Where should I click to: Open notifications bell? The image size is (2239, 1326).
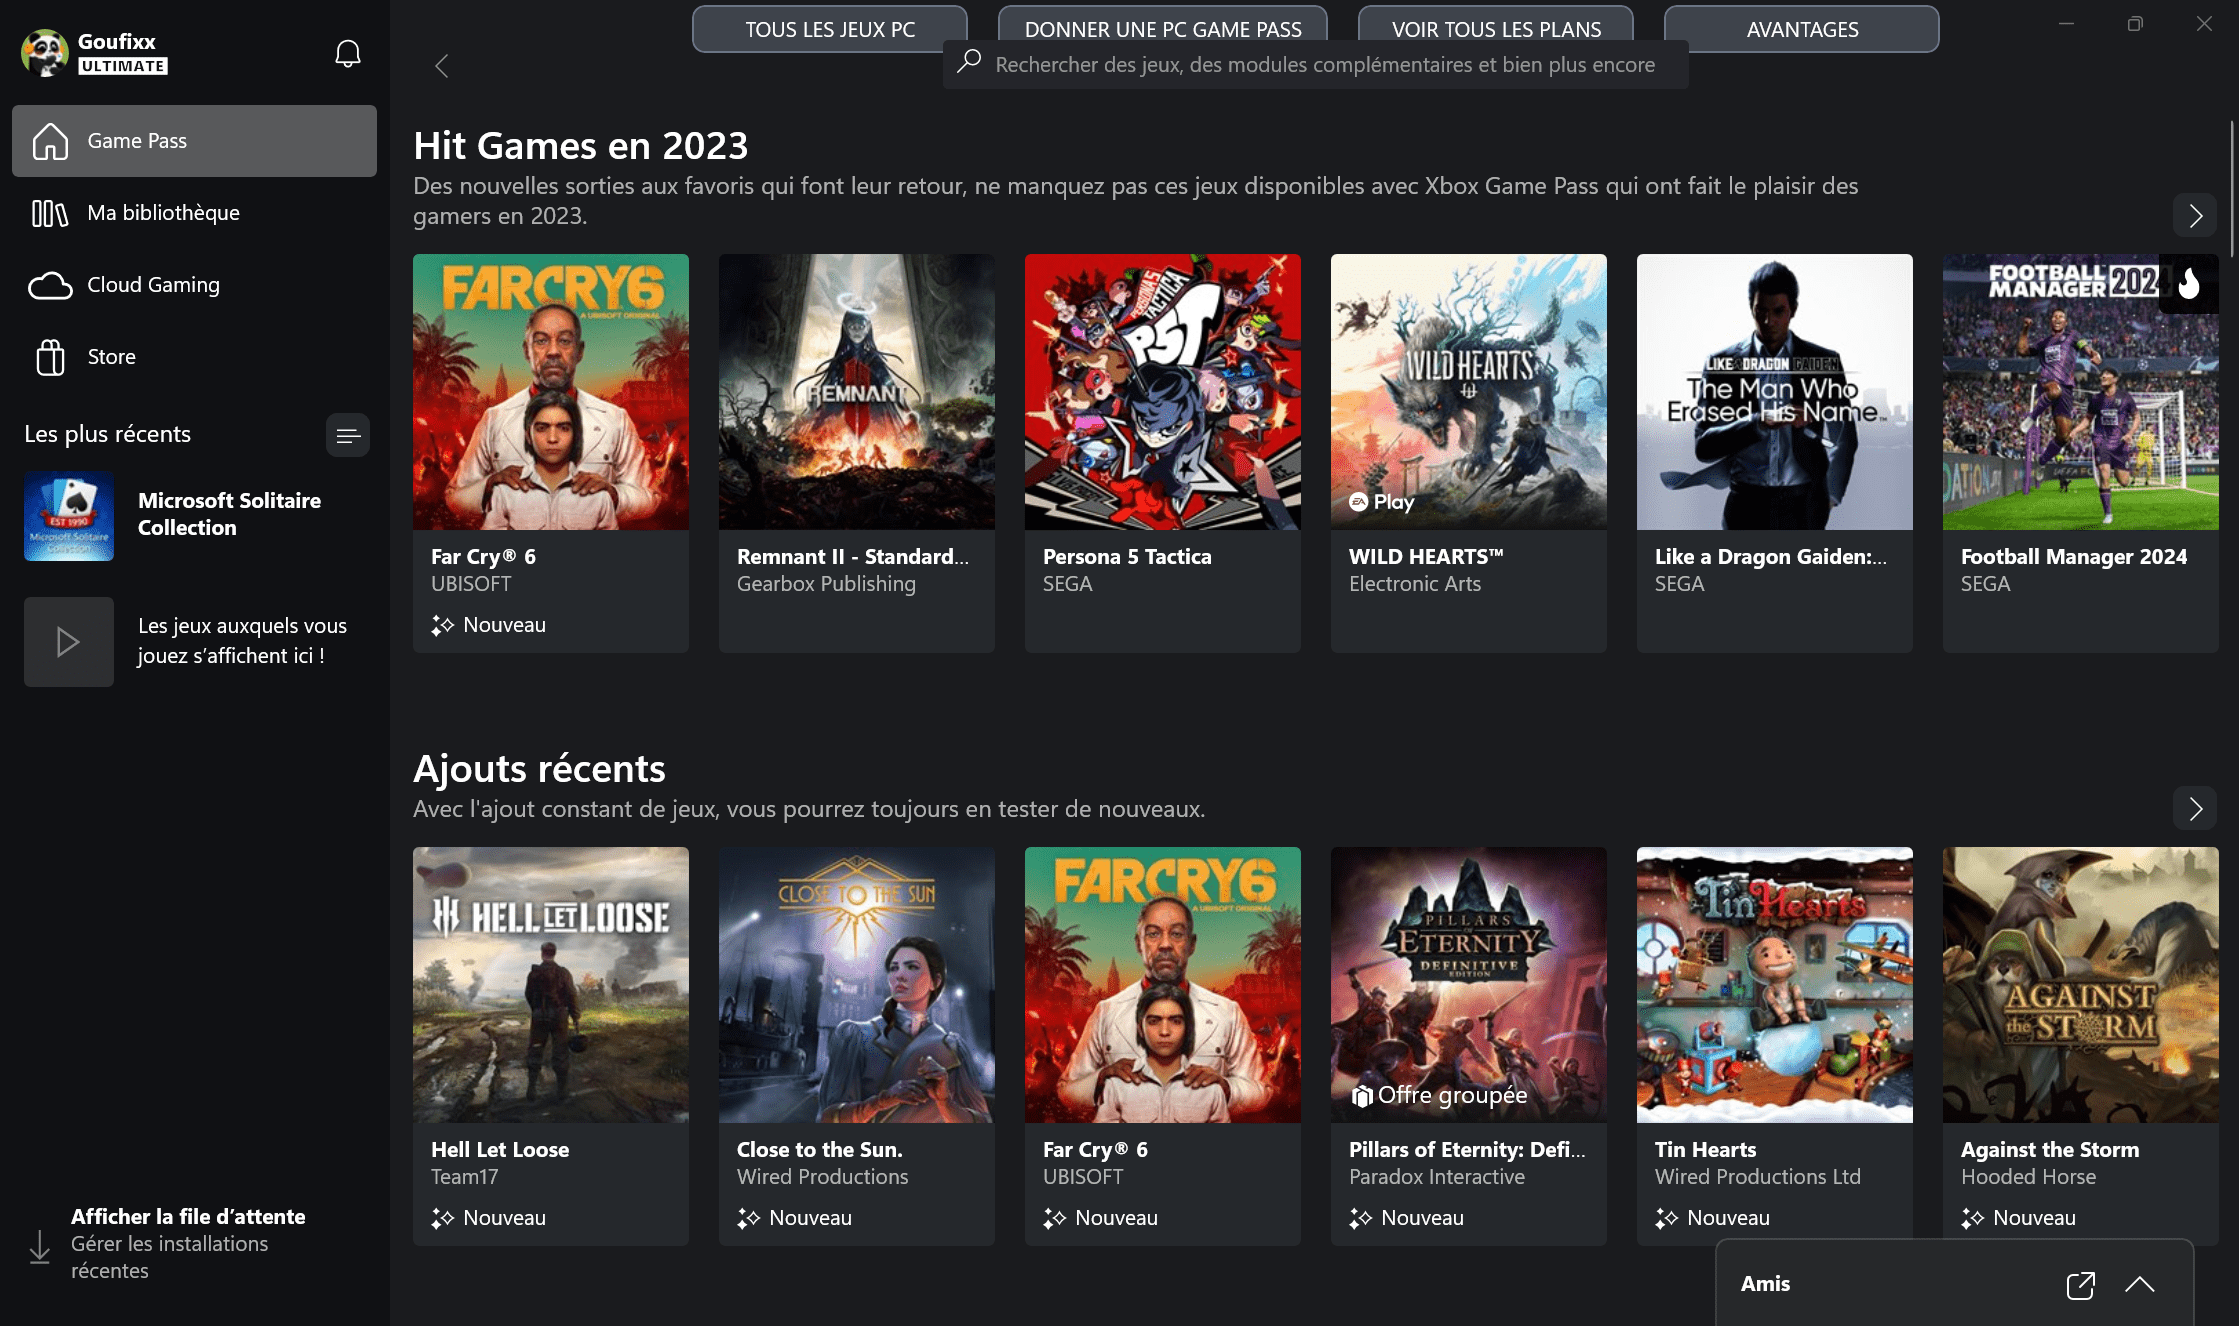pyautogui.click(x=347, y=54)
